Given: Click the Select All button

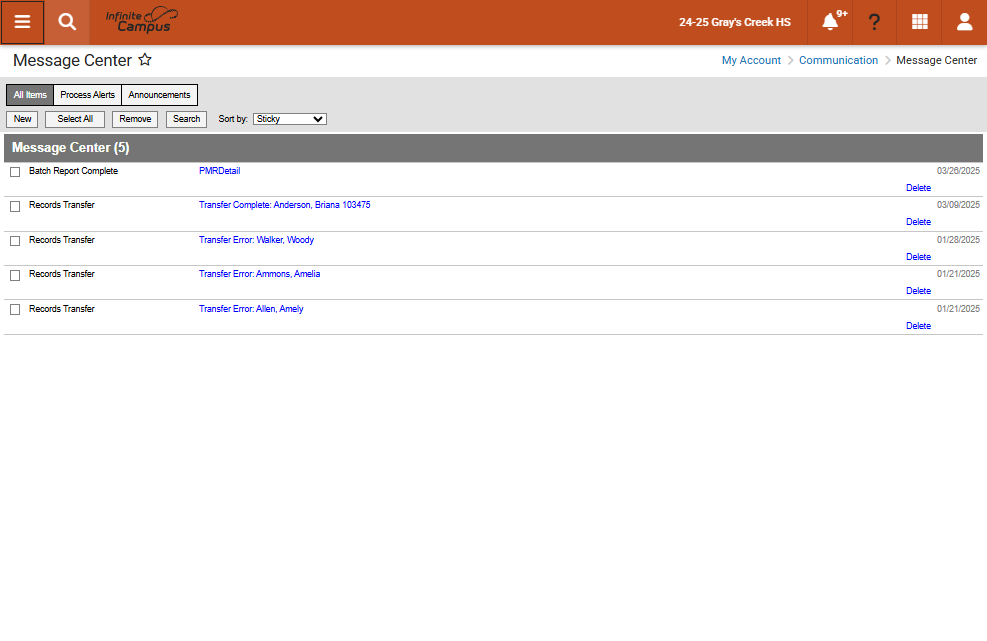Looking at the screenshot, I should coord(75,119).
